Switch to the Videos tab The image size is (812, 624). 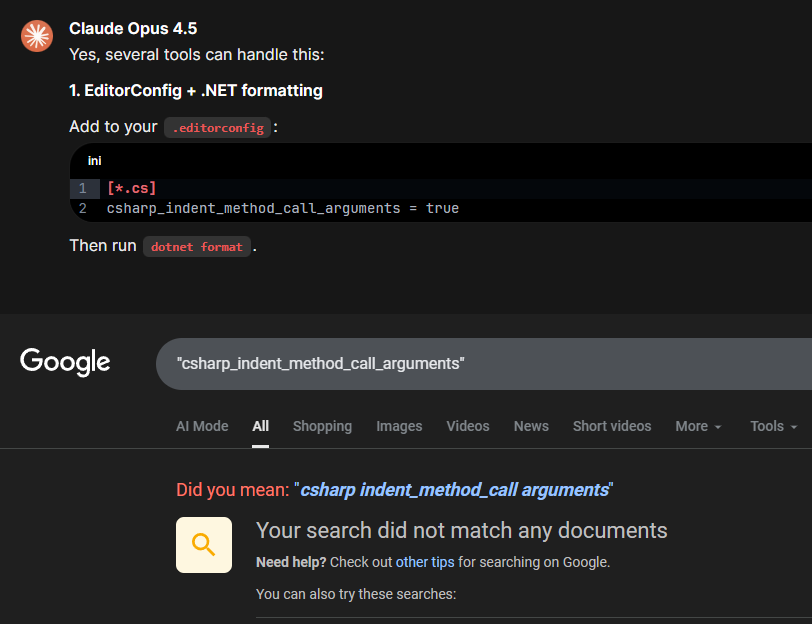pyautogui.click(x=468, y=426)
